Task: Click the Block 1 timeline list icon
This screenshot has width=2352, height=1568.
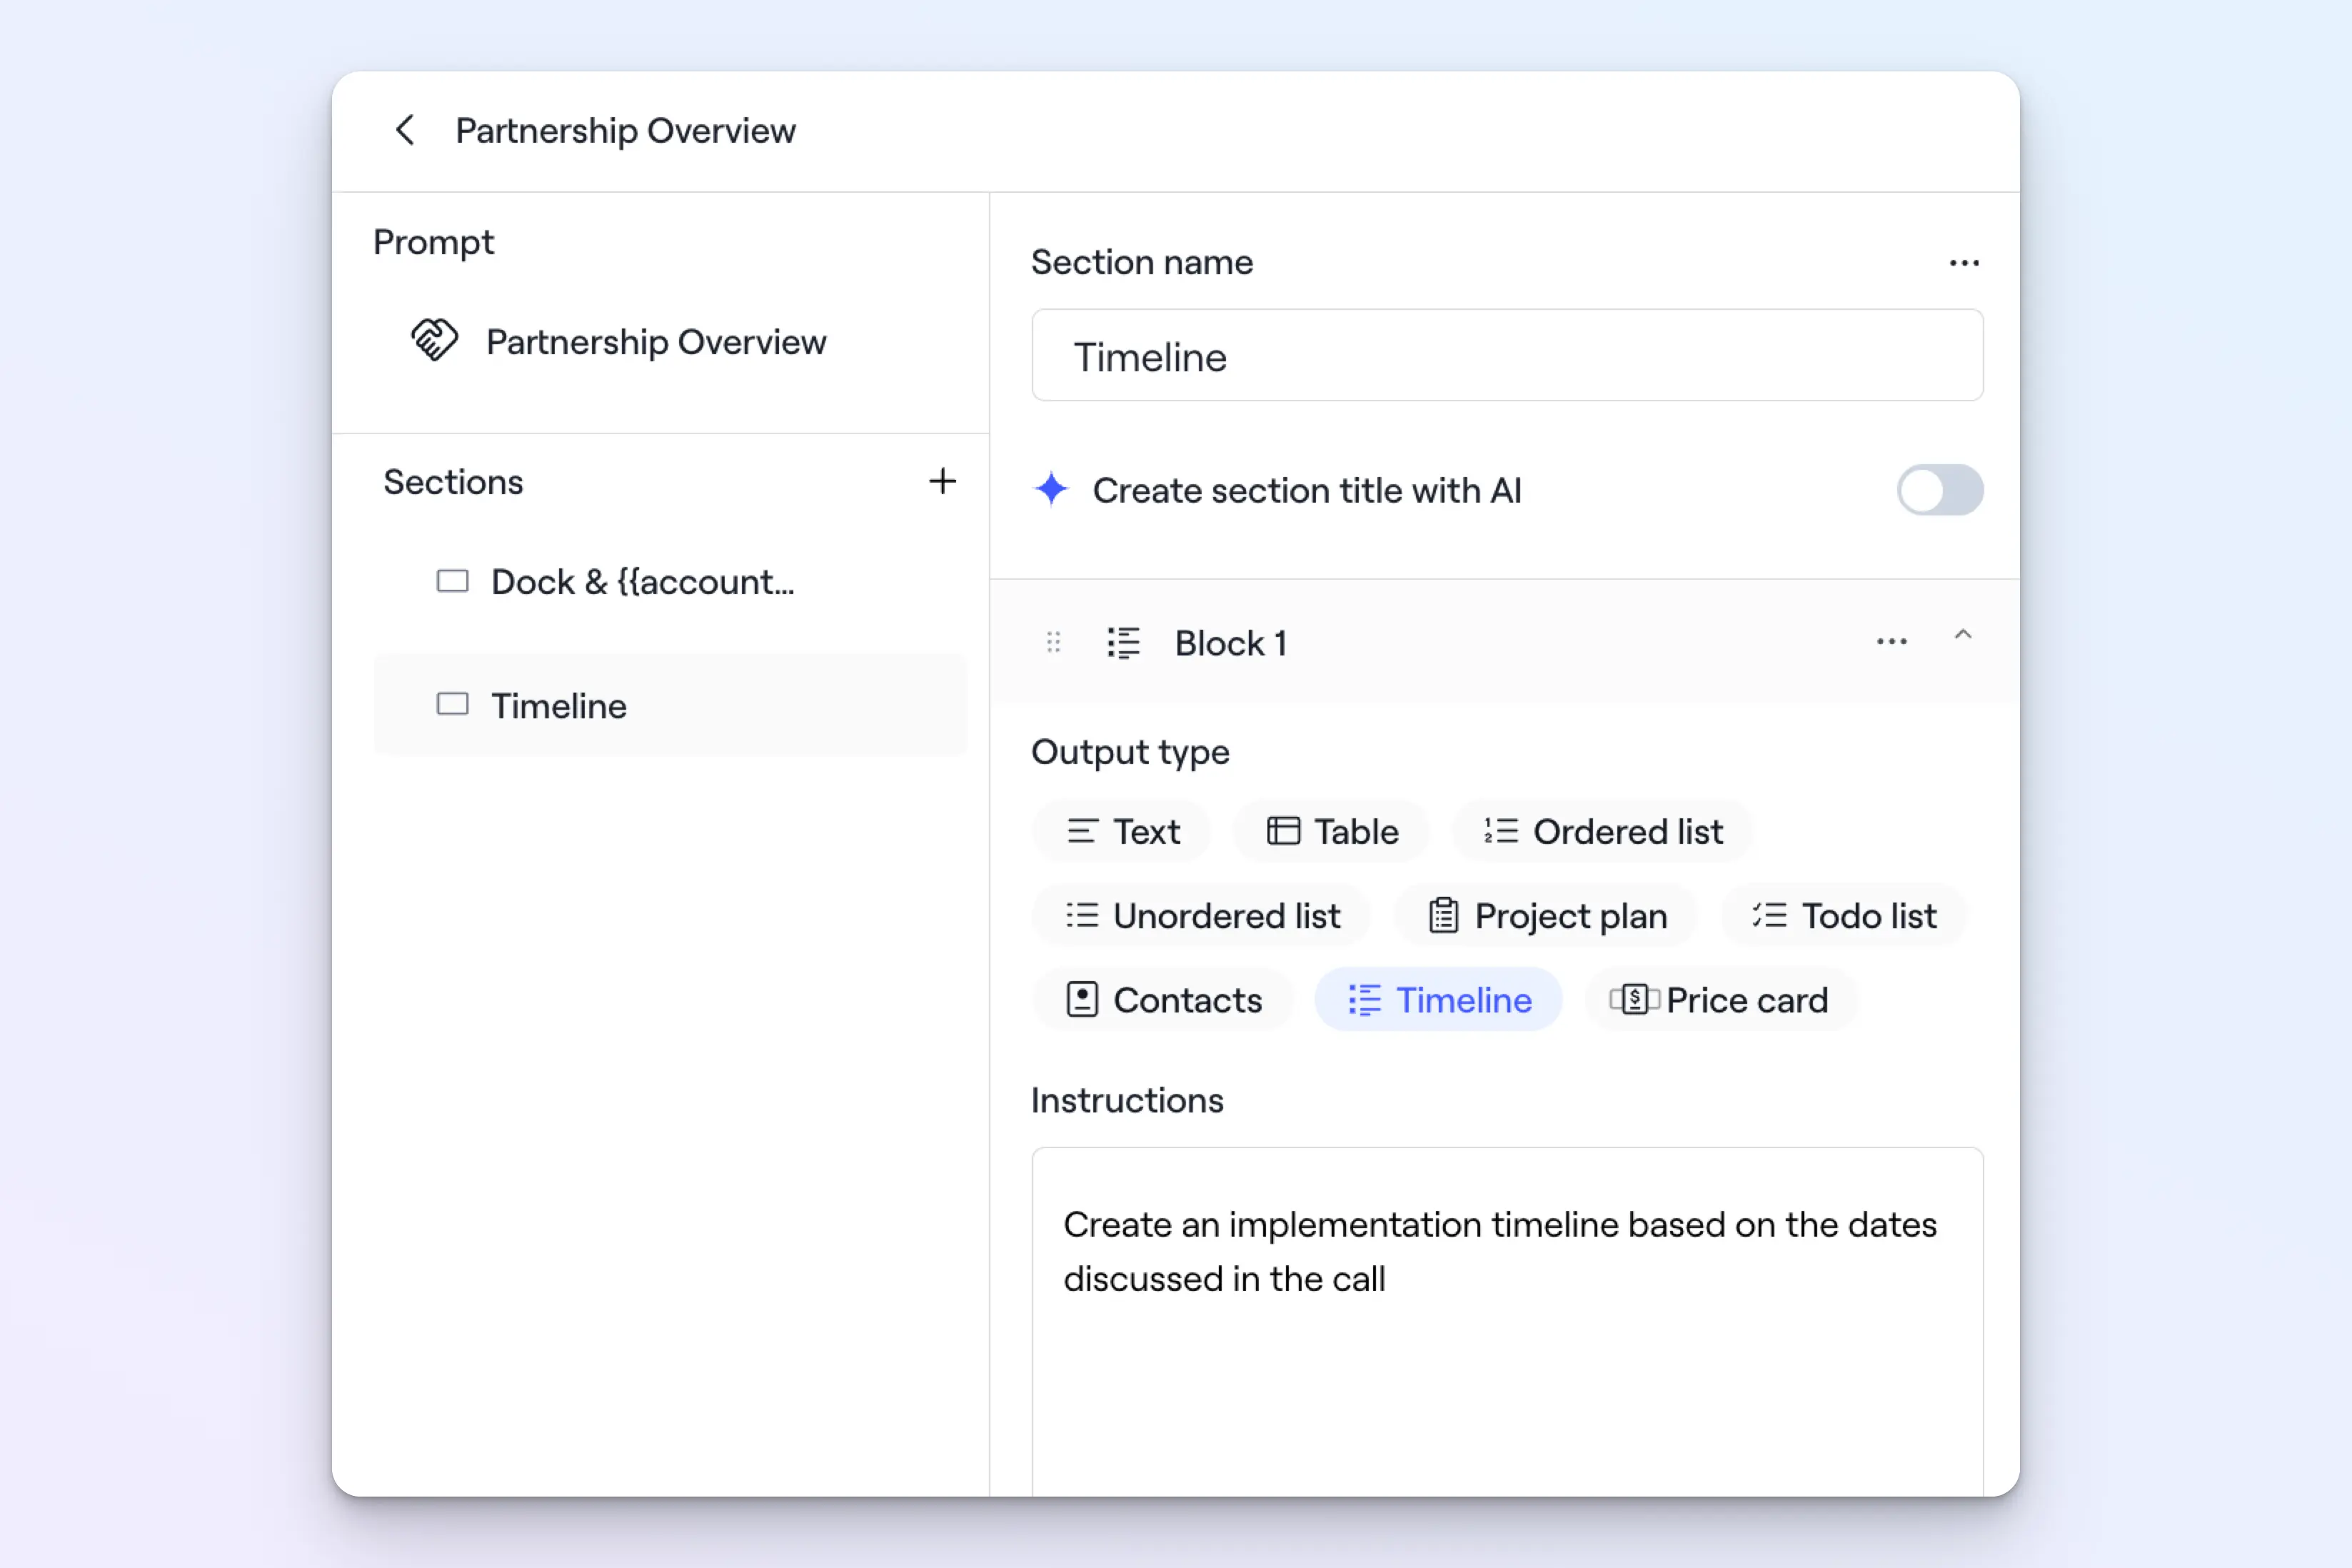Action: click(1123, 642)
